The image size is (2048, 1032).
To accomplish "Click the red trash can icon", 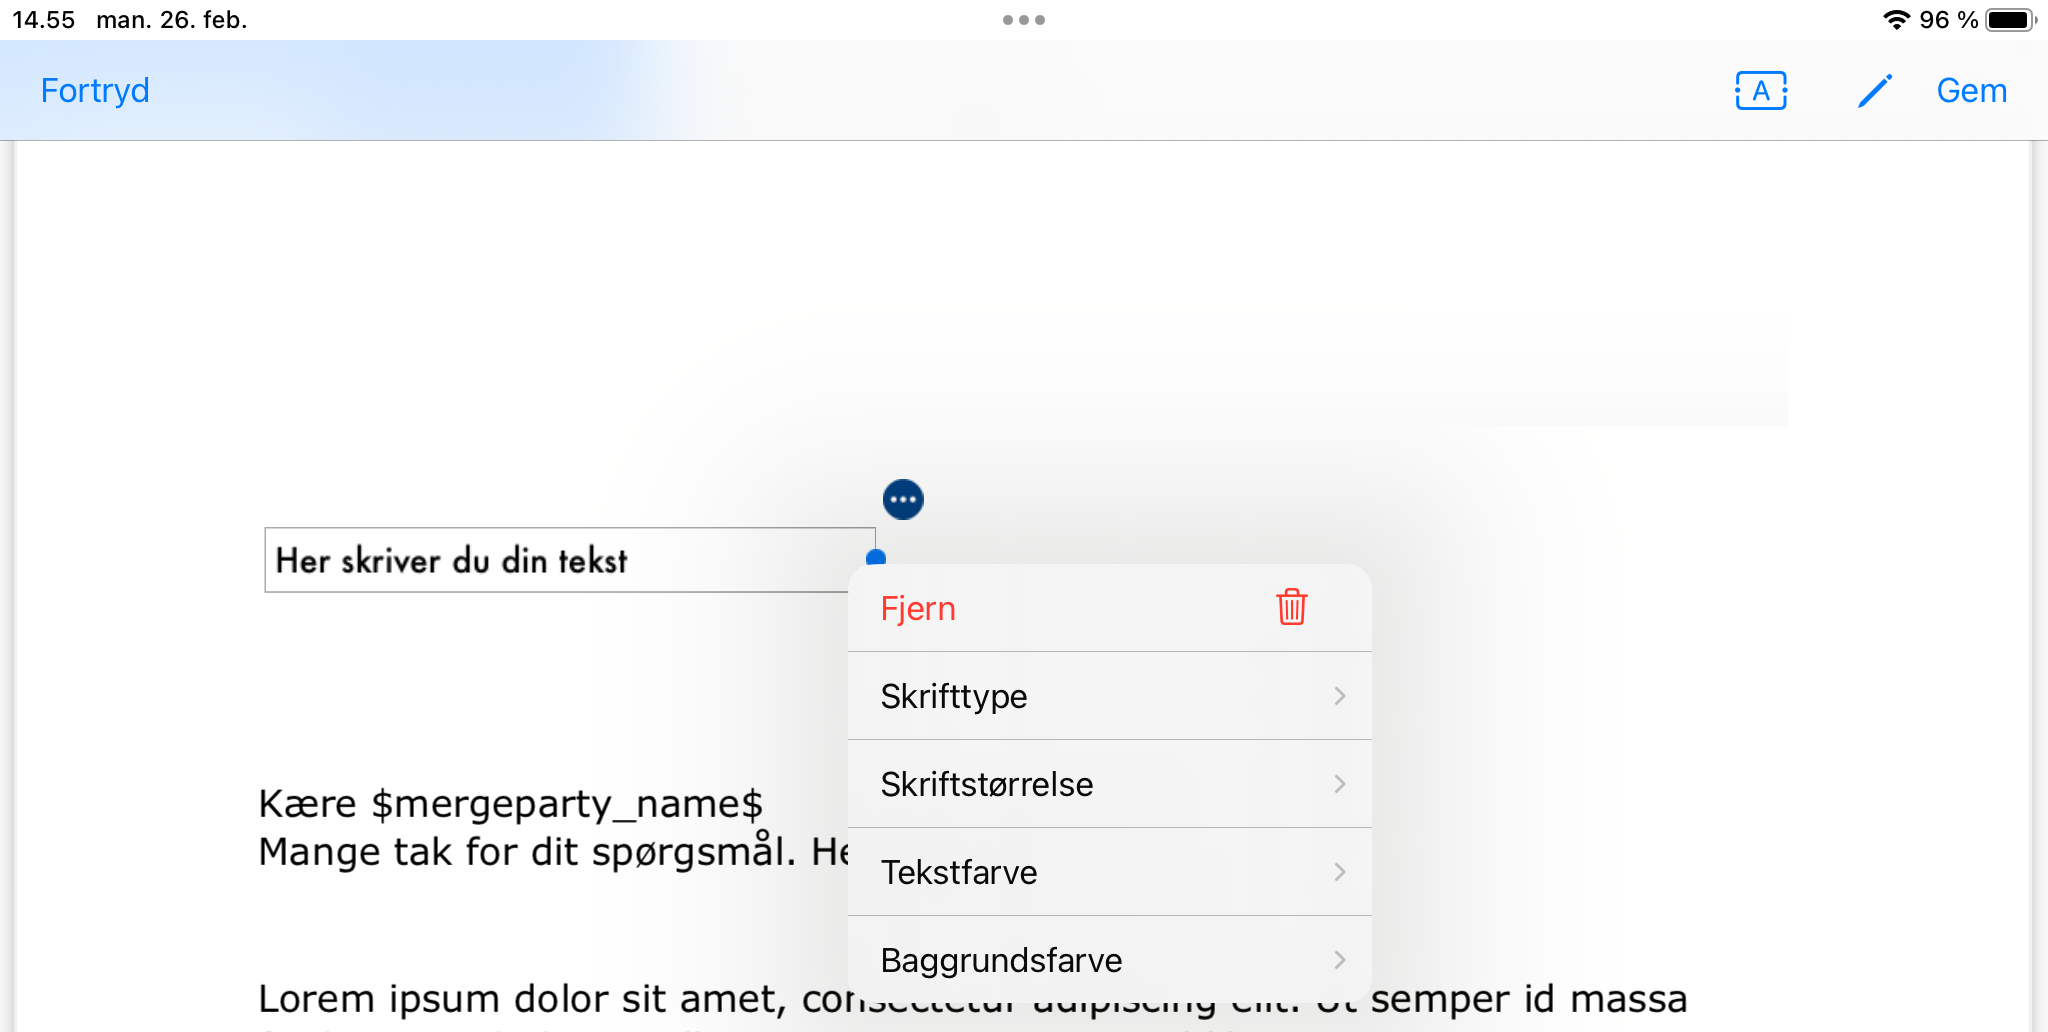I will point(1291,607).
